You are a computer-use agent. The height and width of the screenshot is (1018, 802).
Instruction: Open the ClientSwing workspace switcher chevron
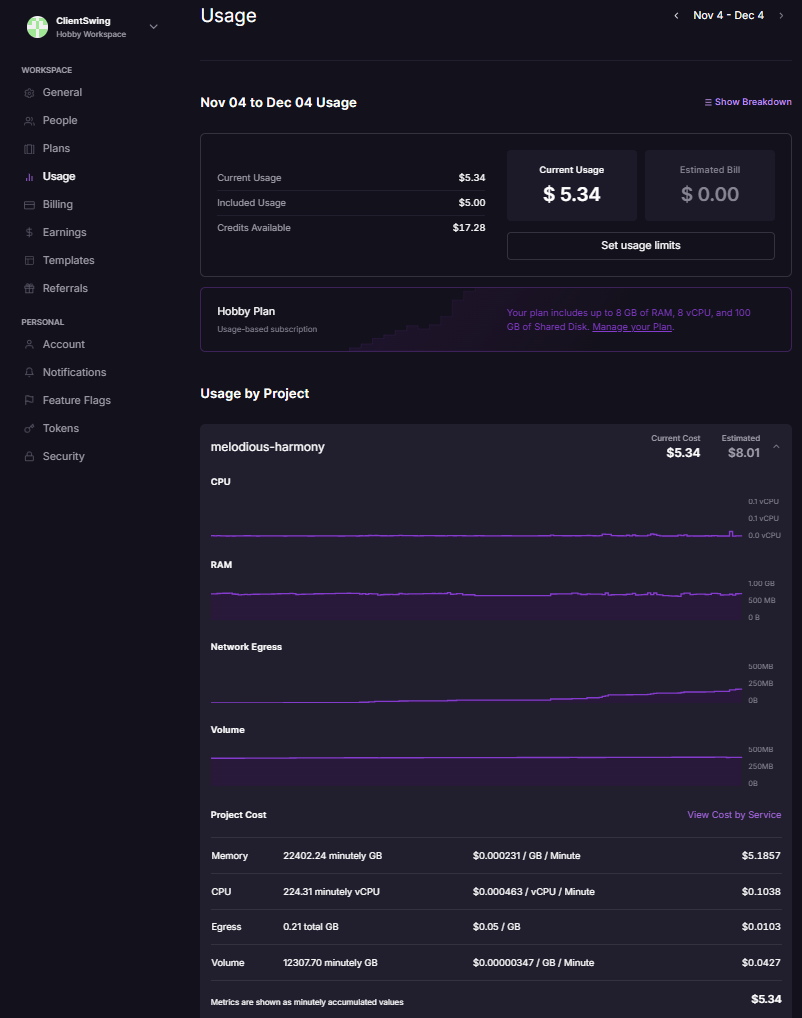(x=153, y=27)
